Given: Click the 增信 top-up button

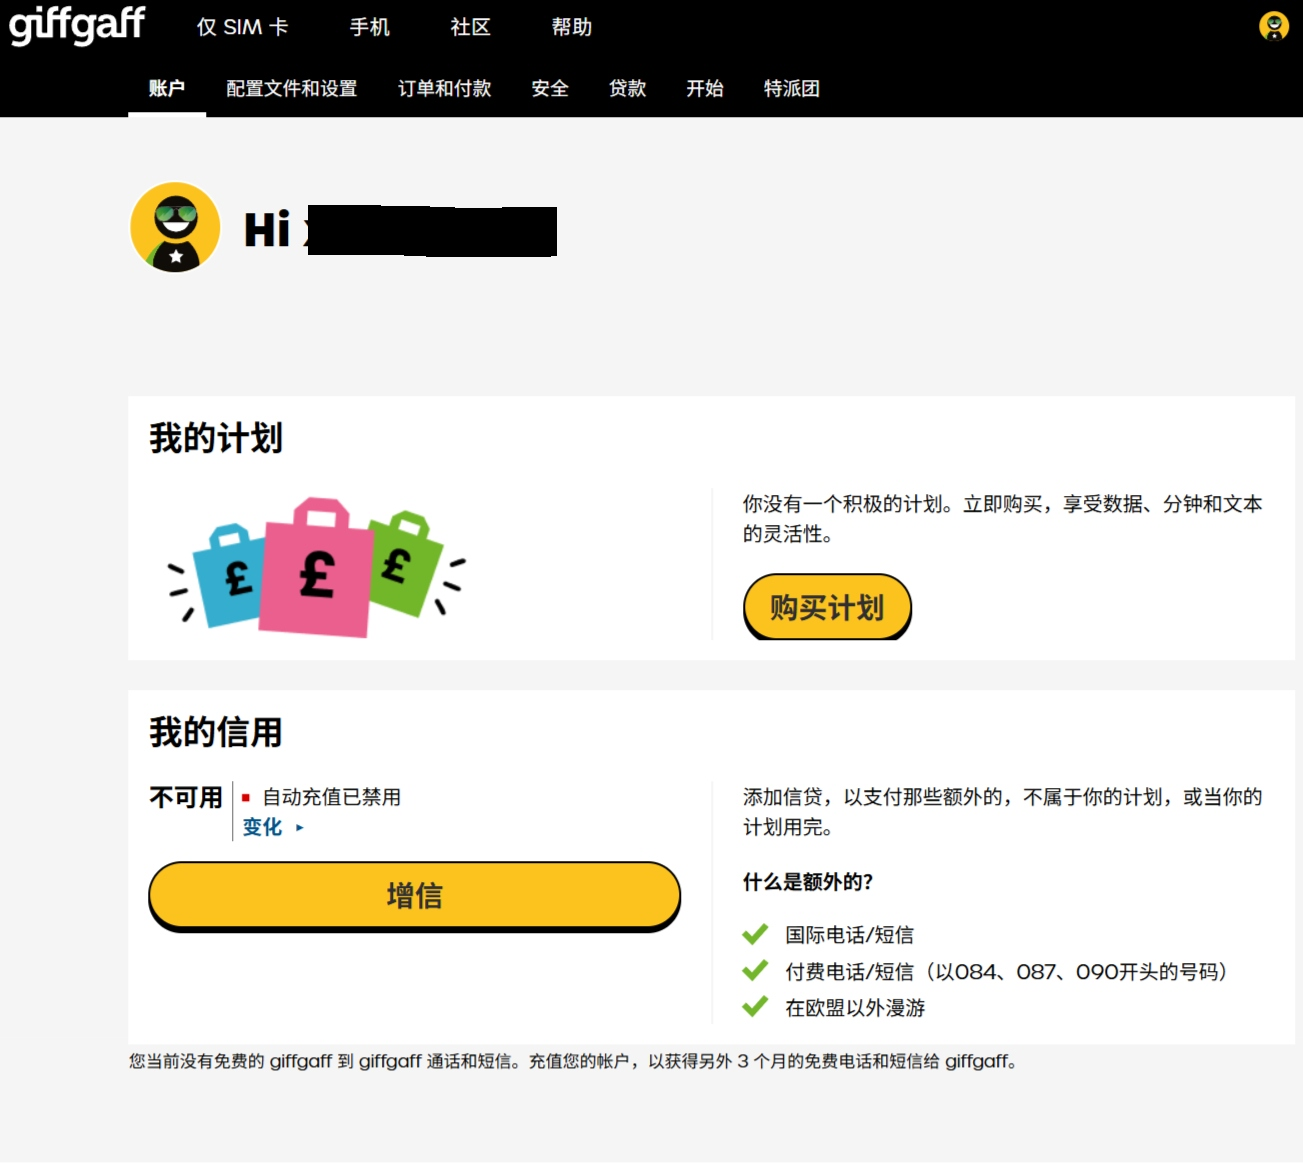Looking at the screenshot, I should tap(414, 896).
